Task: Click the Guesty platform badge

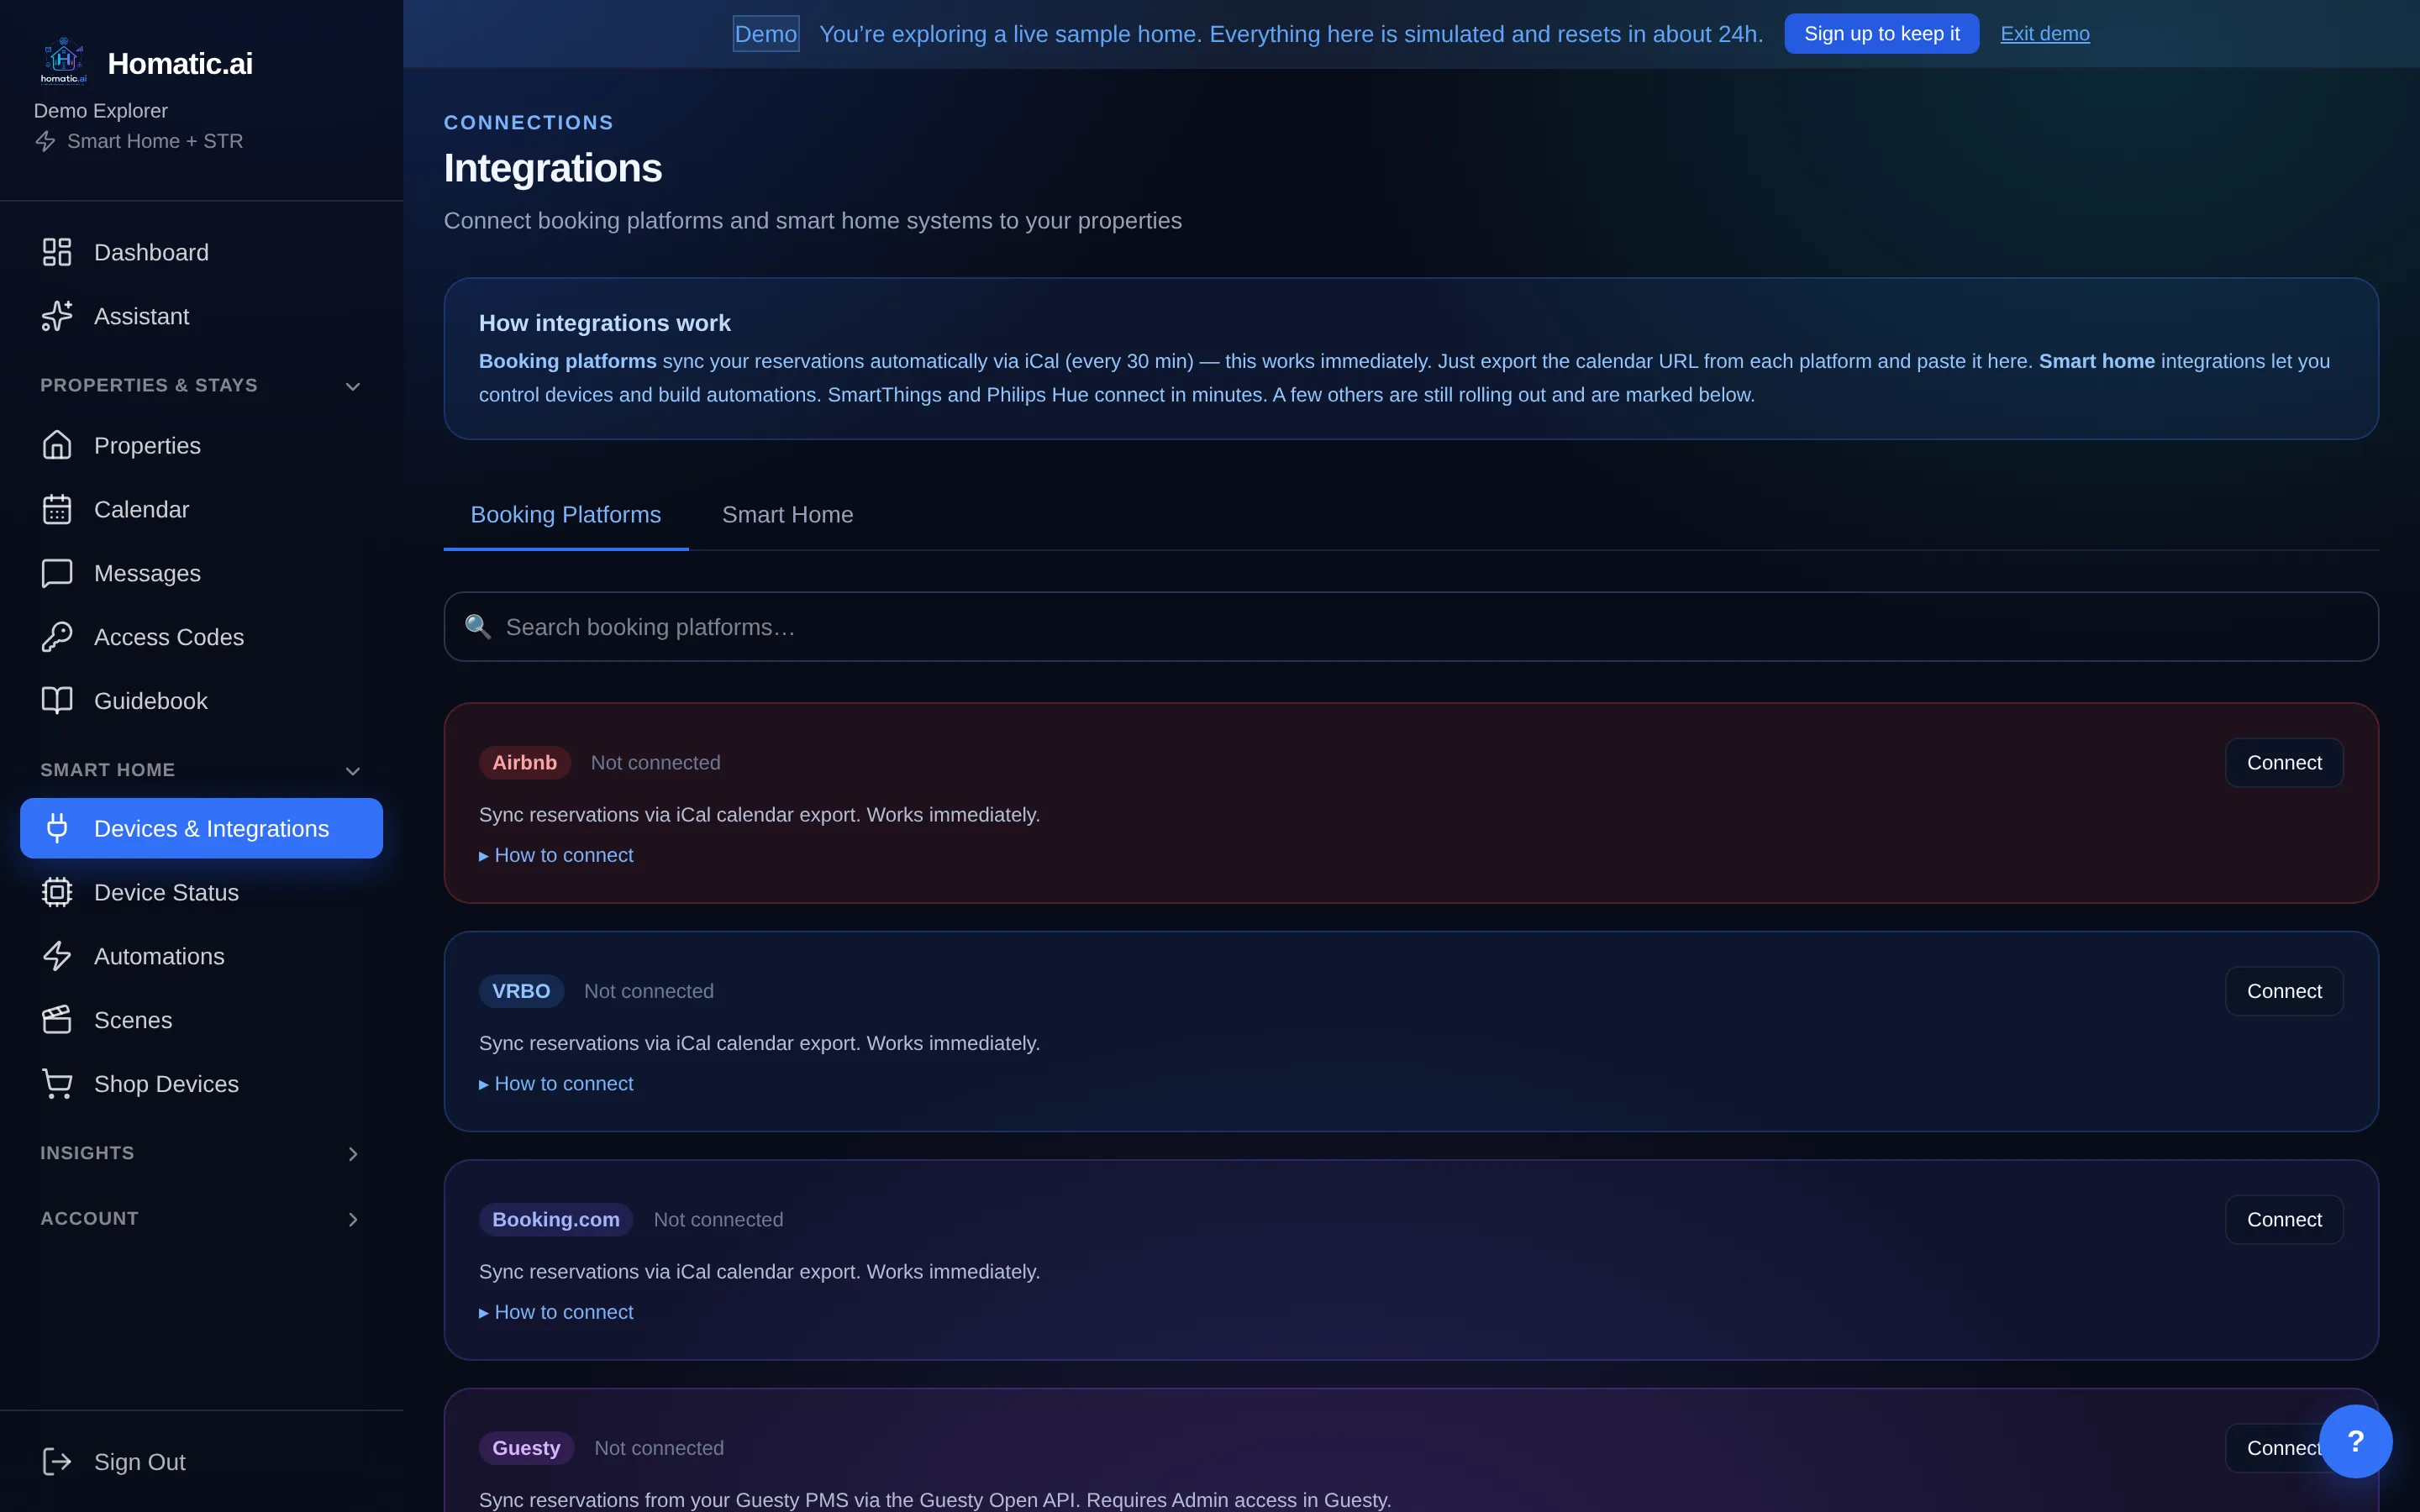Action: point(526,1448)
